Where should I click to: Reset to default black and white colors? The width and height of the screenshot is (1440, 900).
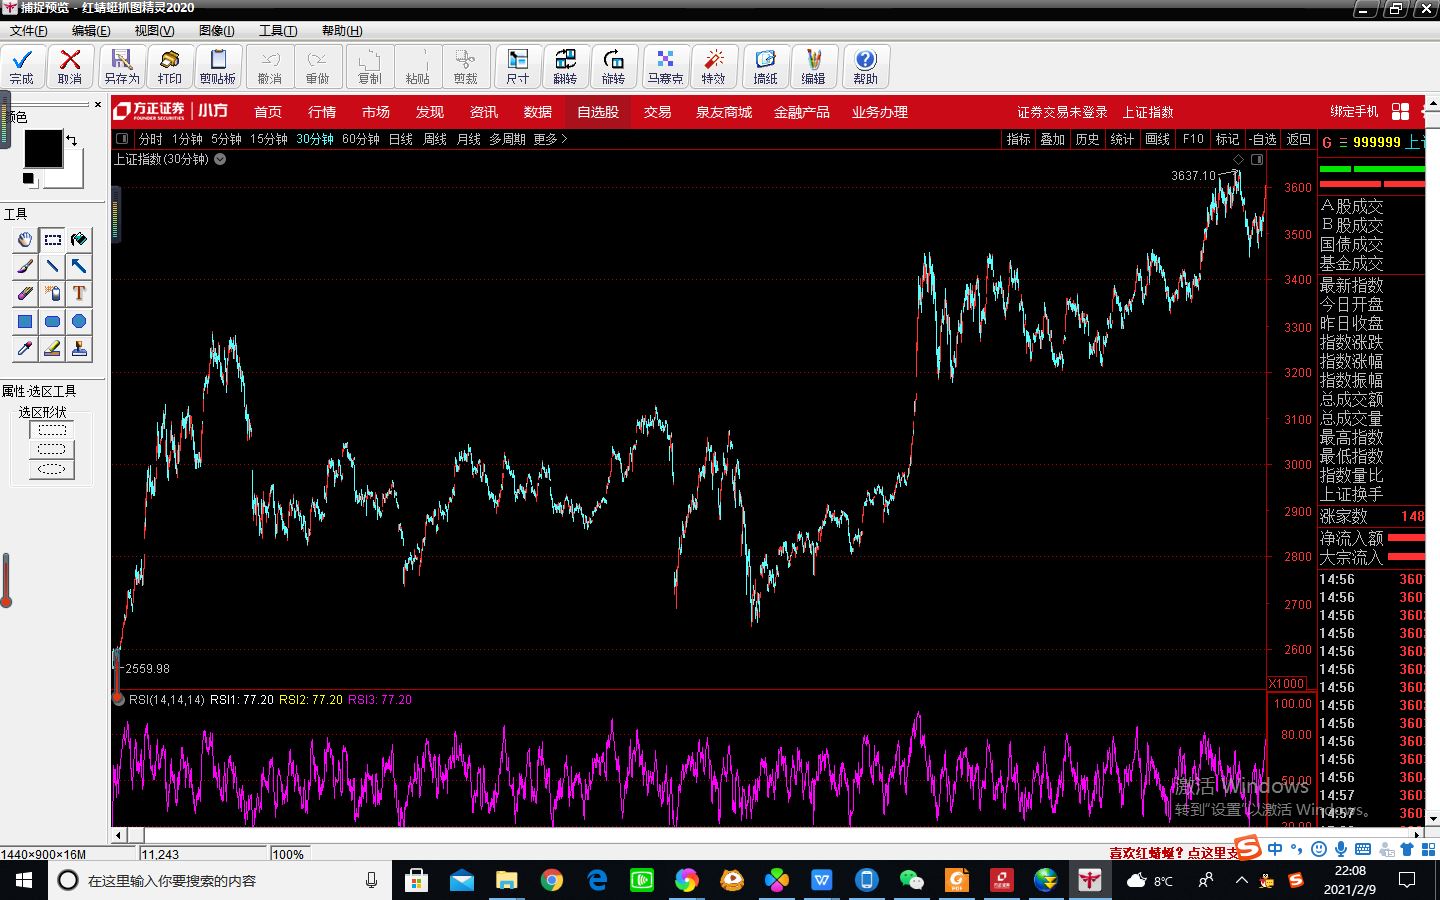[28, 179]
